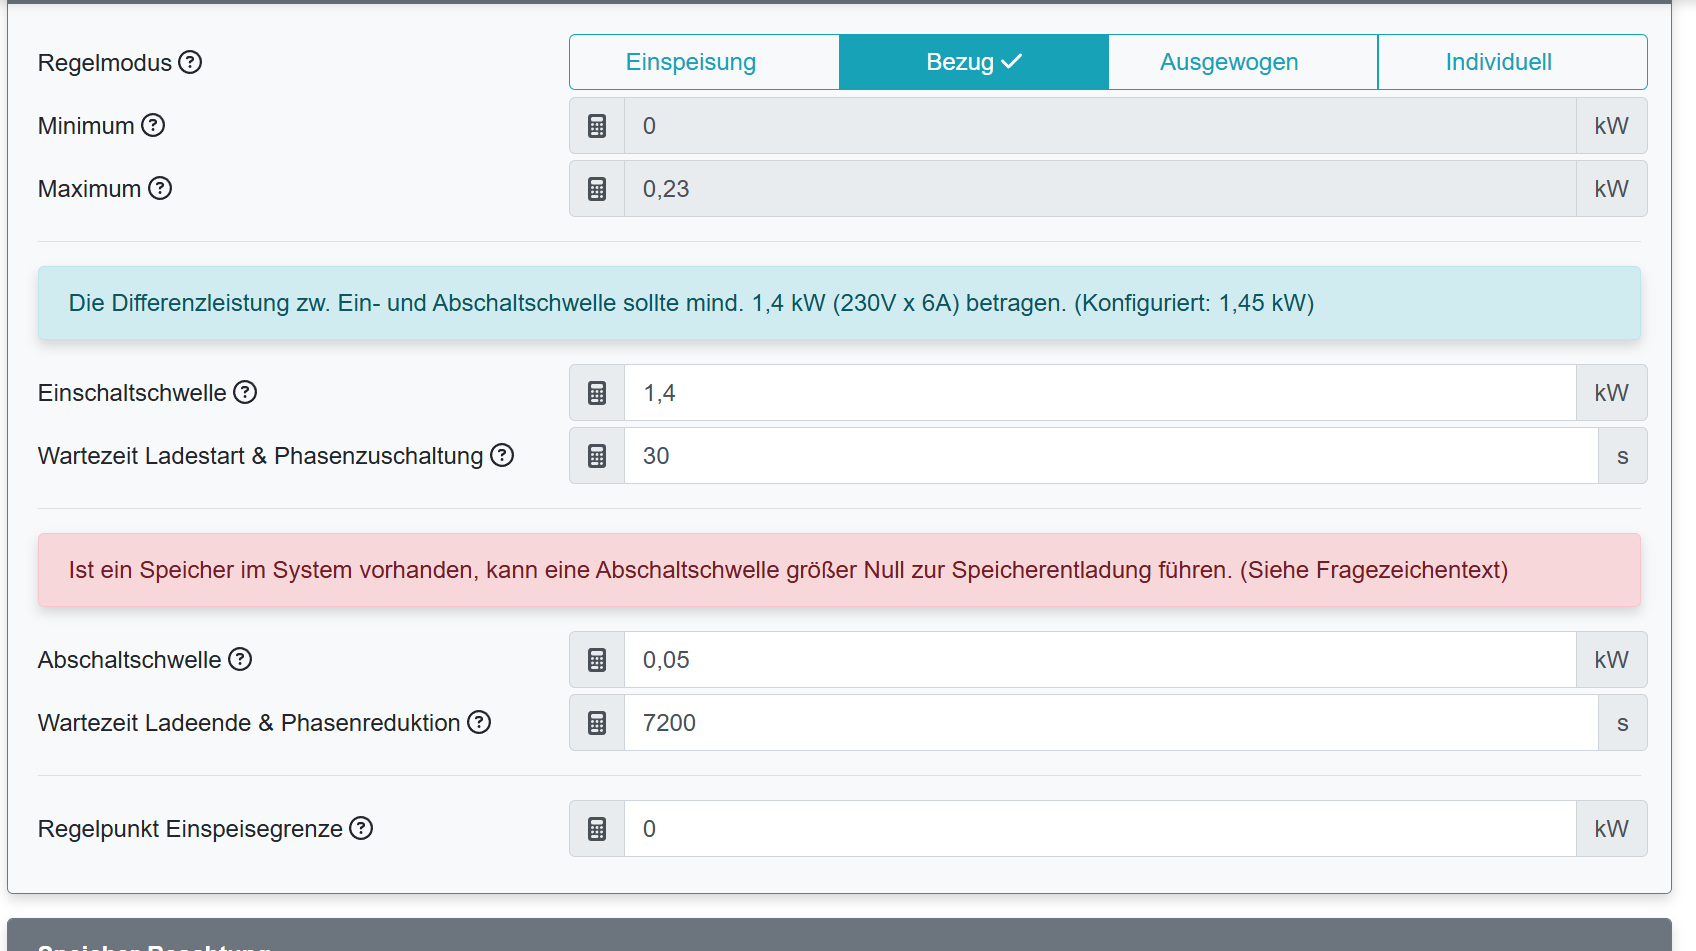The width and height of the screenshot is (1696, 951).
Task: Show help for Abschaltschwelle
Action: tap(239, 659)
